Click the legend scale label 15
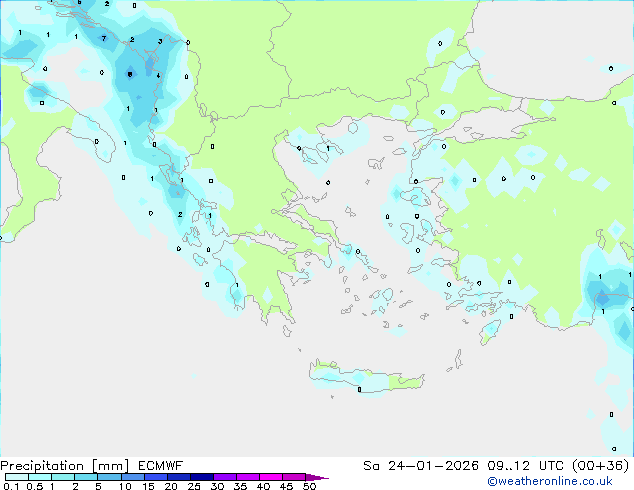Image resolution: width=634 pixels, height=490 pixels. tap(148, 486)
